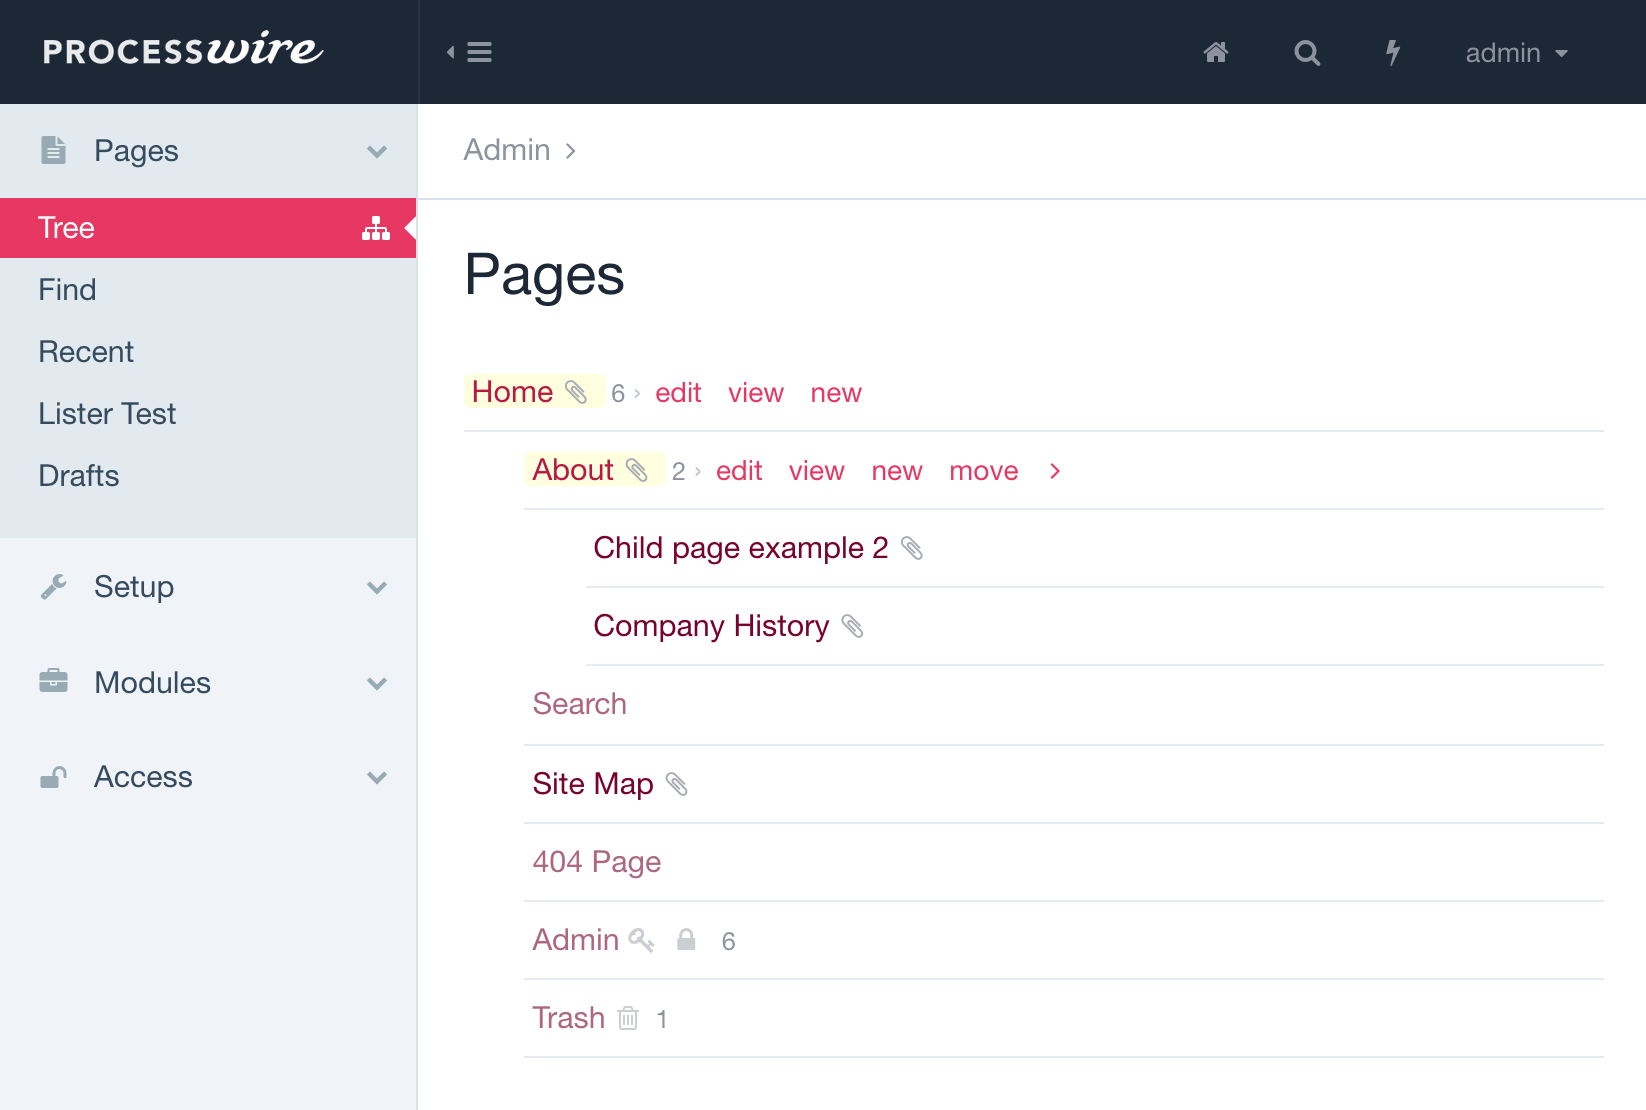Viewport: 1646px width, 1110px height.
Task: Open Recent in the sidebar
Action: pos(86,352)
